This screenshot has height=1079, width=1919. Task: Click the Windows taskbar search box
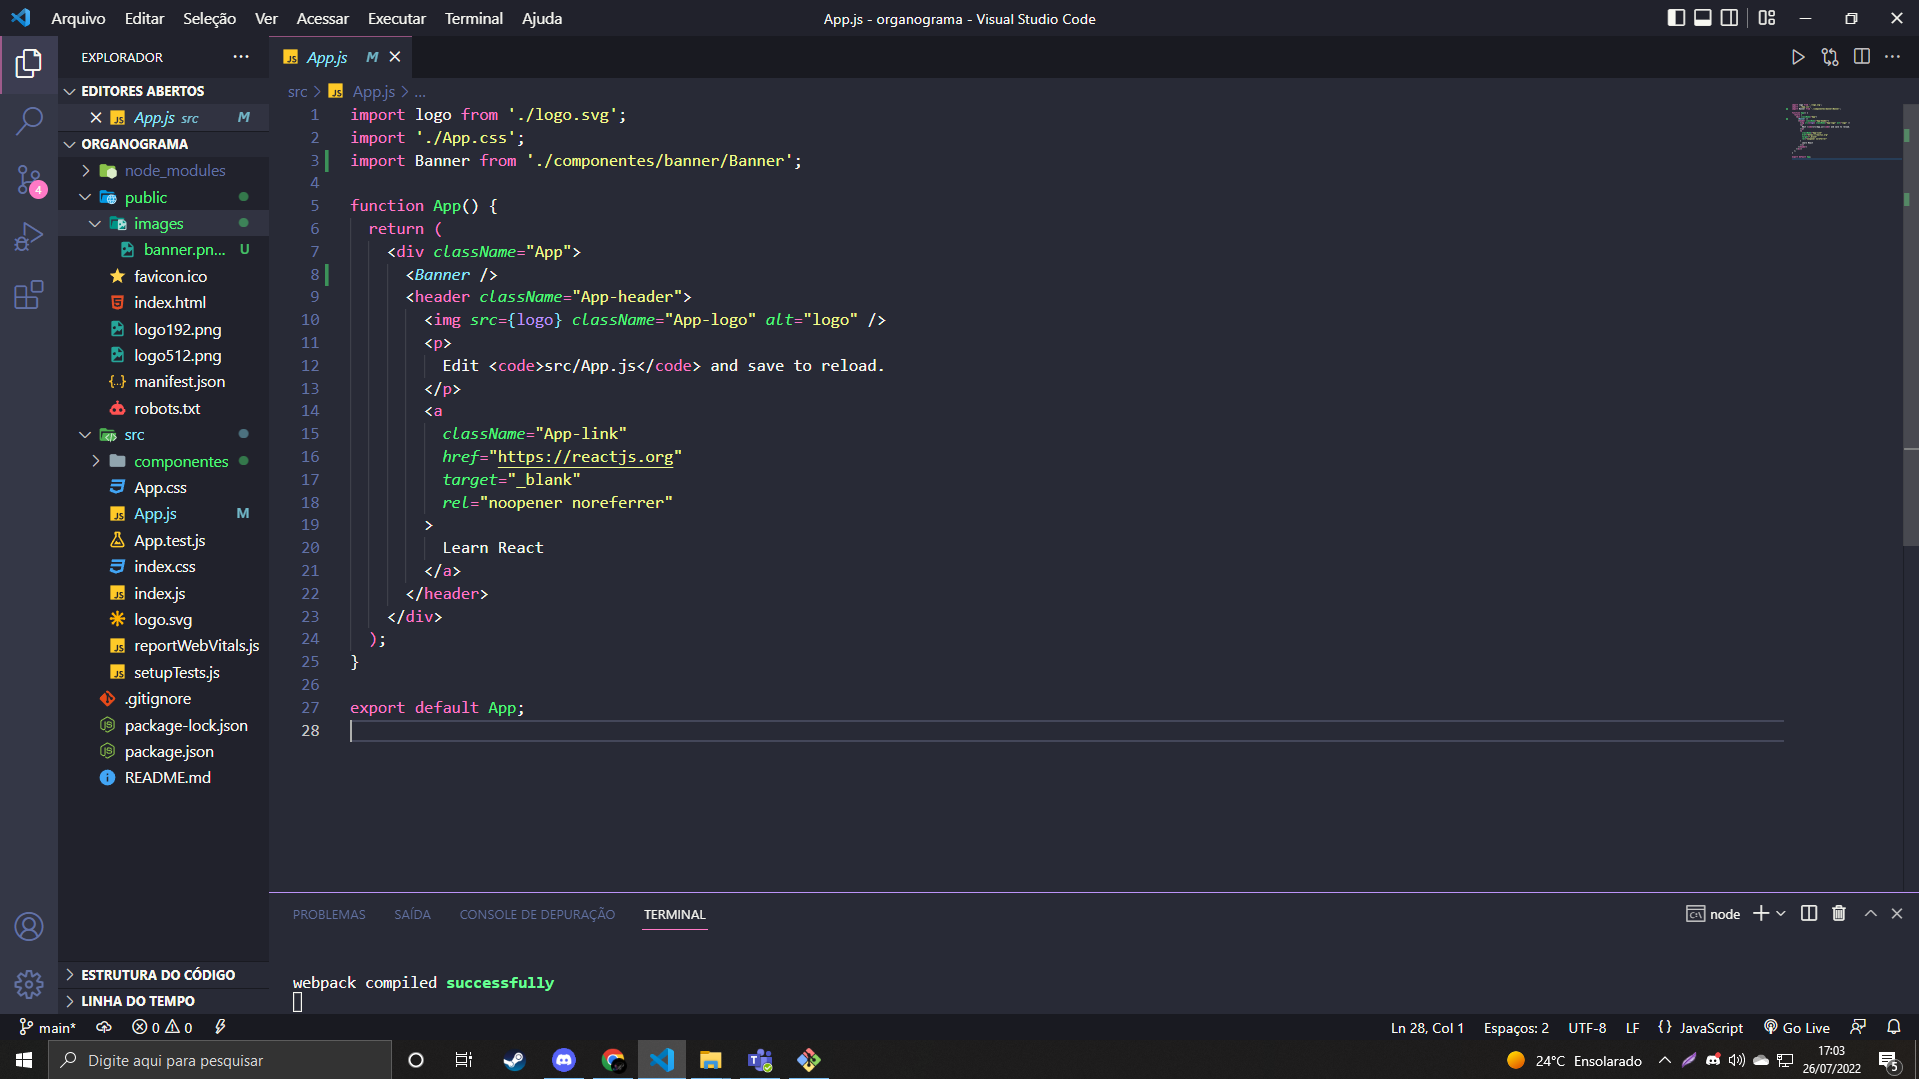[x=220, y=1060]
